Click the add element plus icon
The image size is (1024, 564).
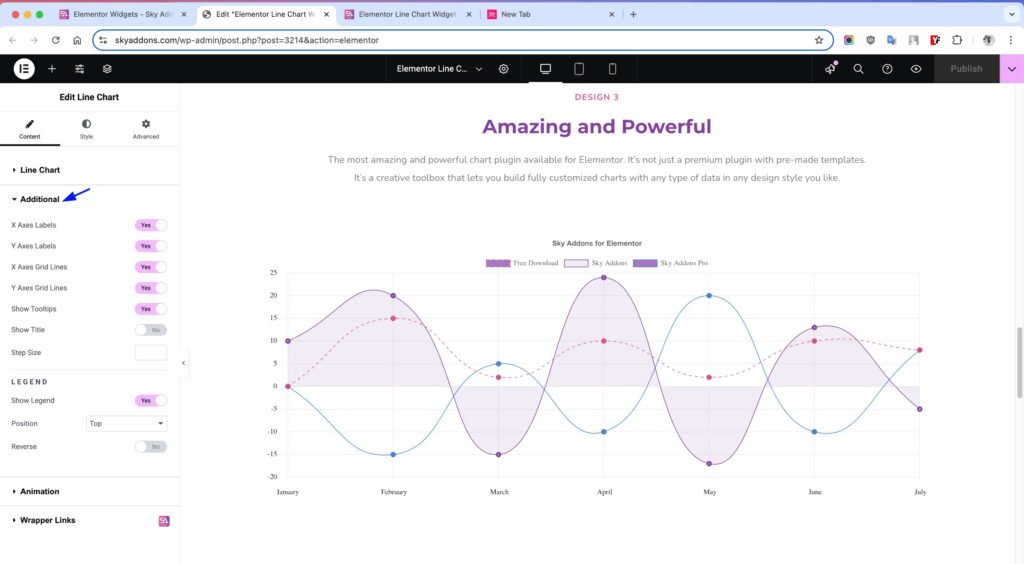click(52, 69)
